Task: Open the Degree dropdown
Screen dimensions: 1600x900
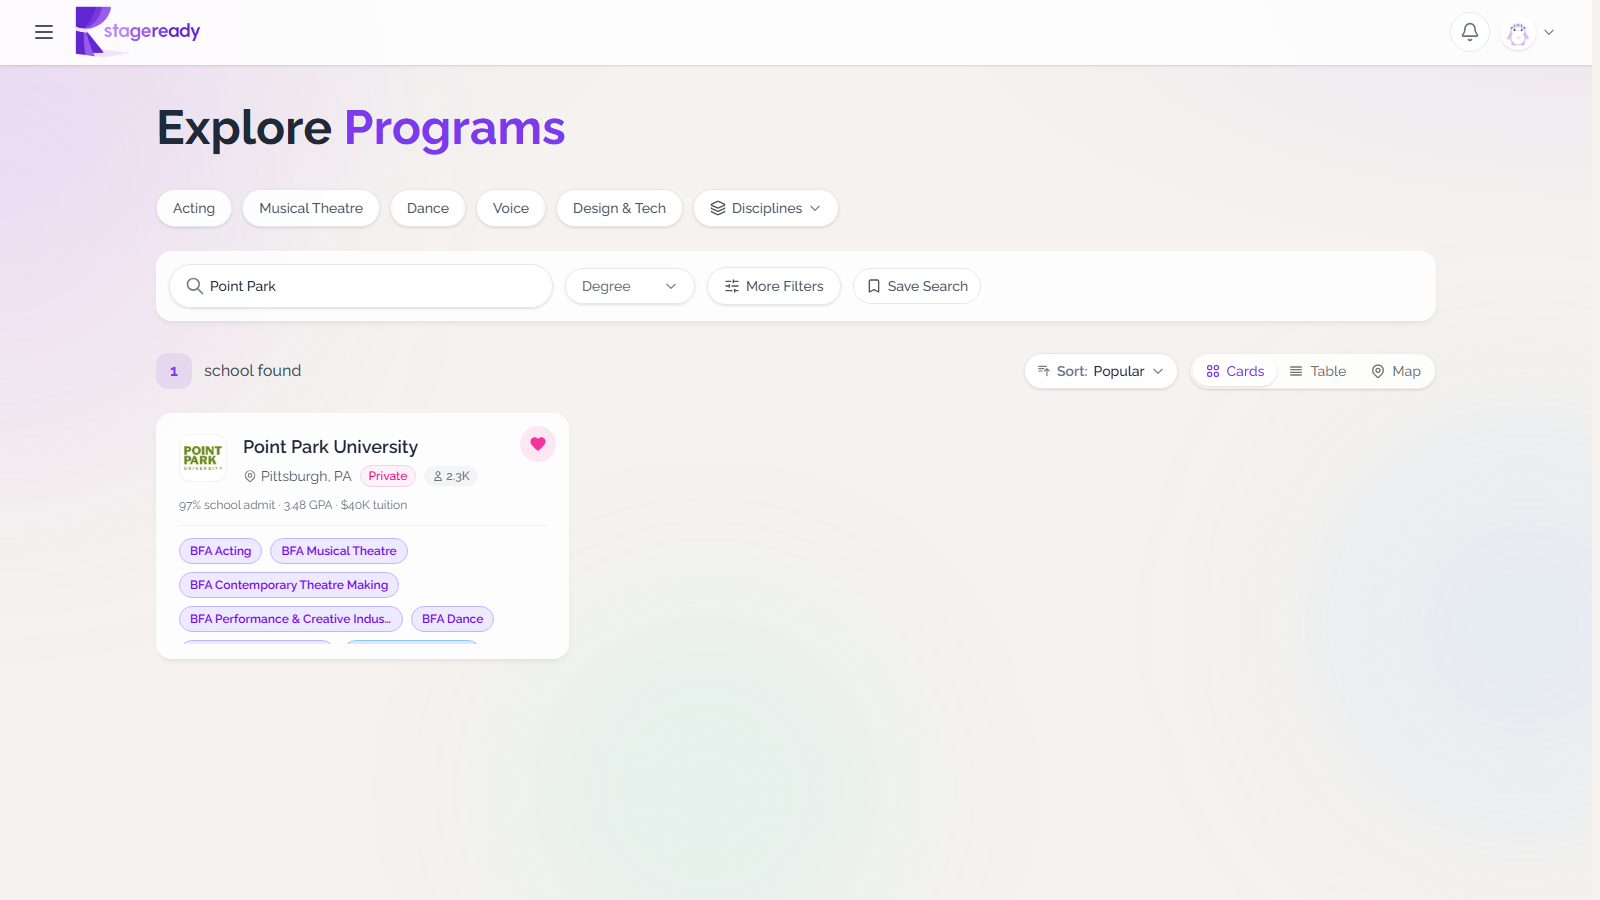Action: 630,286
